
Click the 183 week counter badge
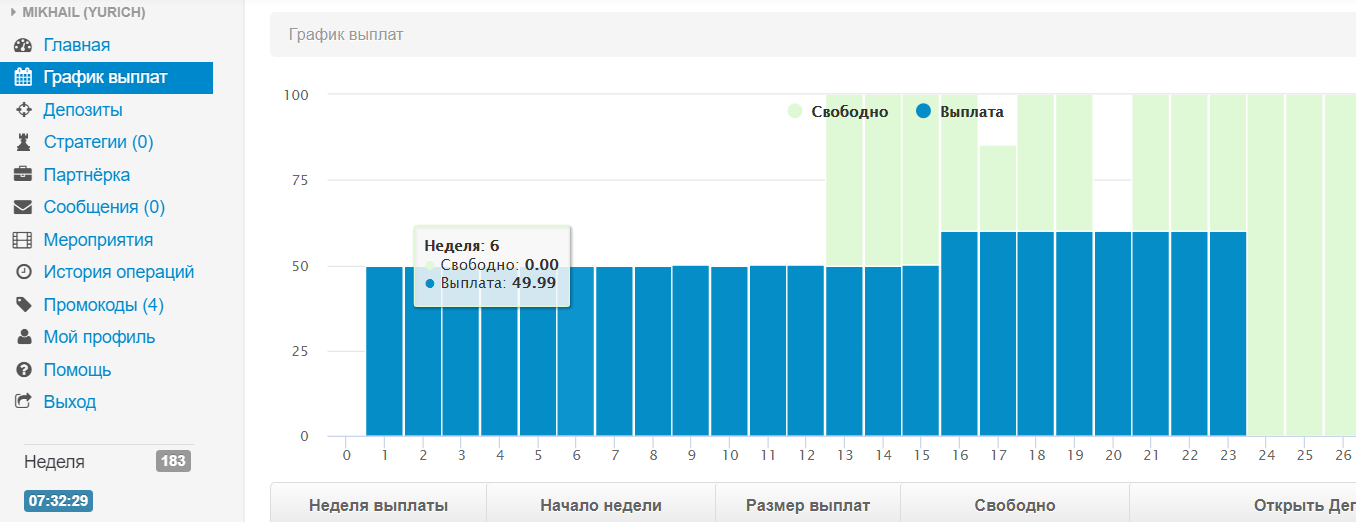point(173,461)
